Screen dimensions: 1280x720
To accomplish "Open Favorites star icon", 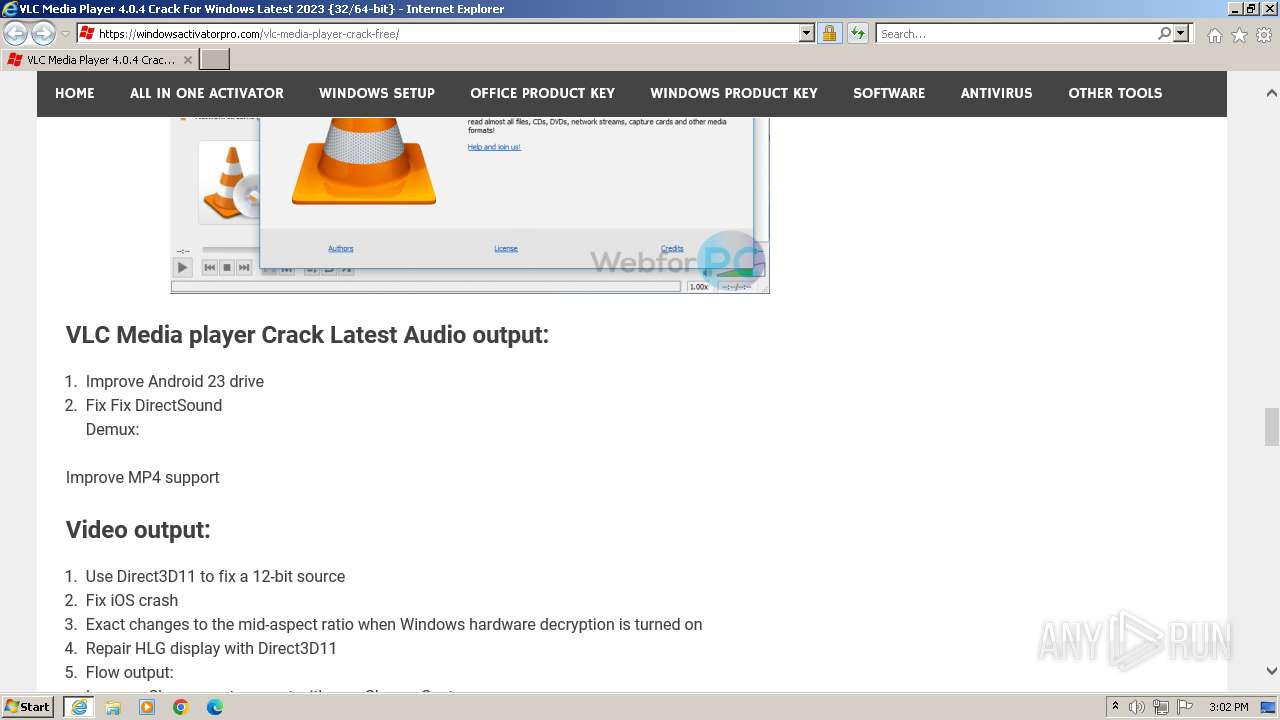I will [x=1239, y=35].
